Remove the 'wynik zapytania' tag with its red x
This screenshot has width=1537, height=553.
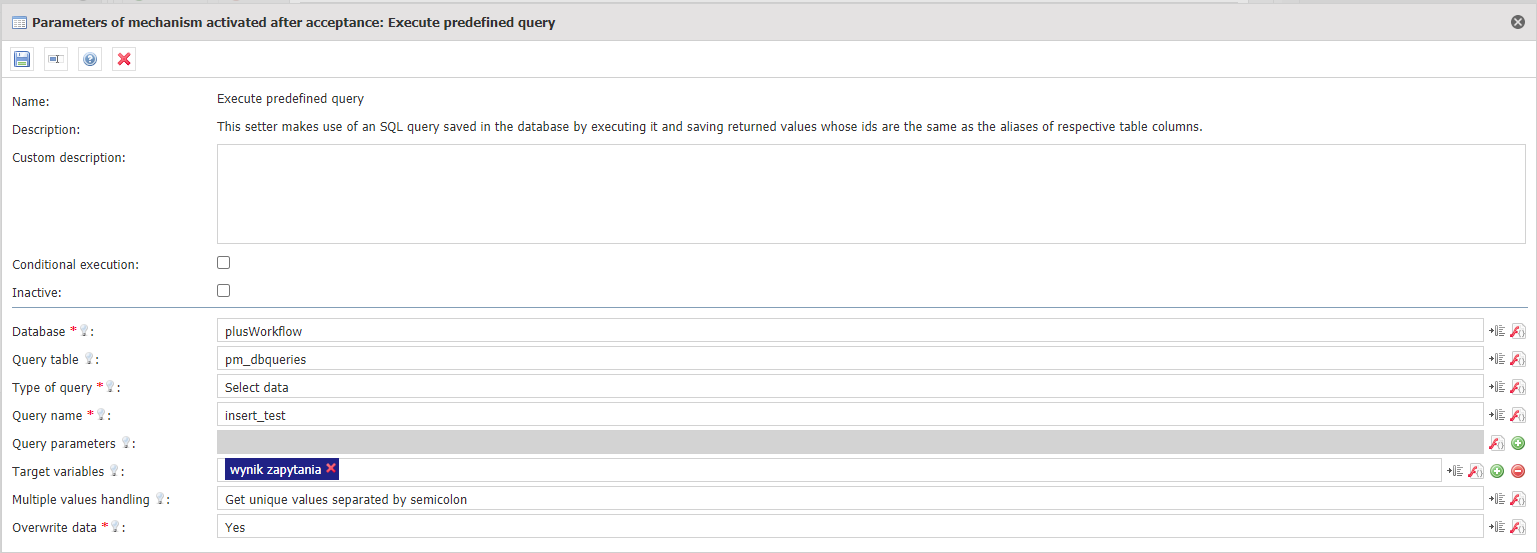331,469
